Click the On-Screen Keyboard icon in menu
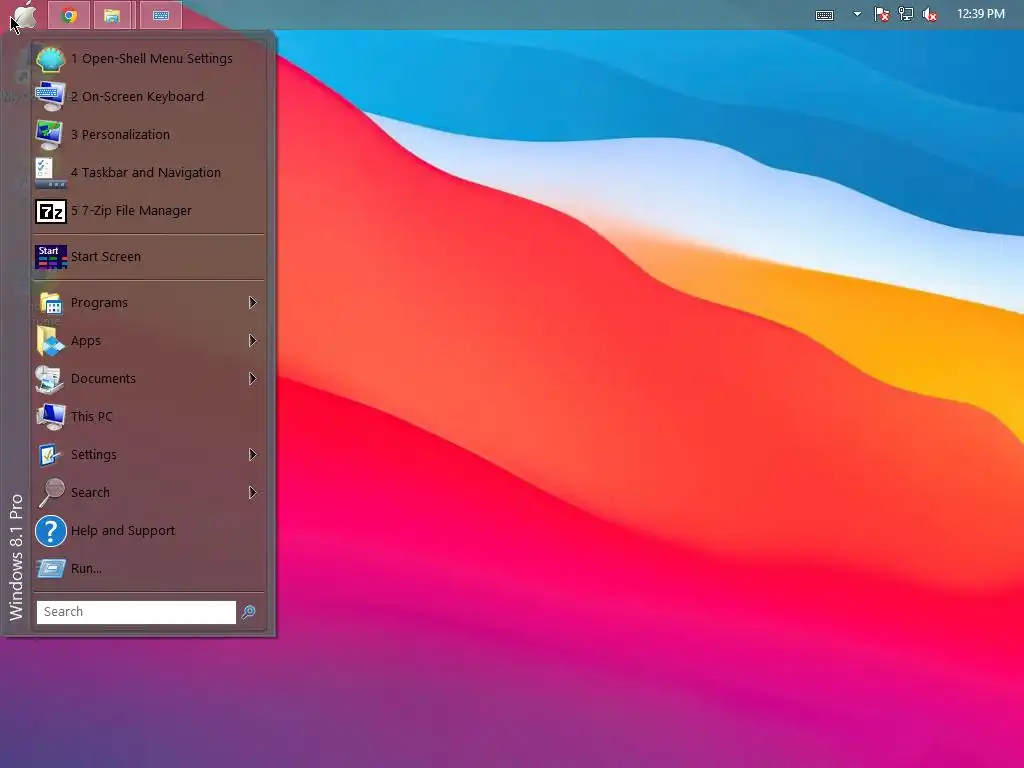The image size is (1024, 768). pyautogui.click(x=50, y=97)
